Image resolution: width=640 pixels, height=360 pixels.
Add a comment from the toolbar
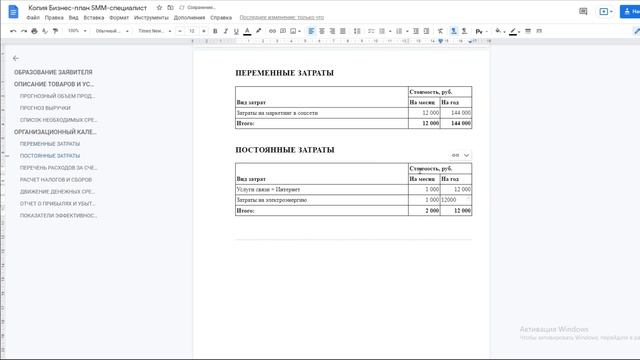(283, 31)
